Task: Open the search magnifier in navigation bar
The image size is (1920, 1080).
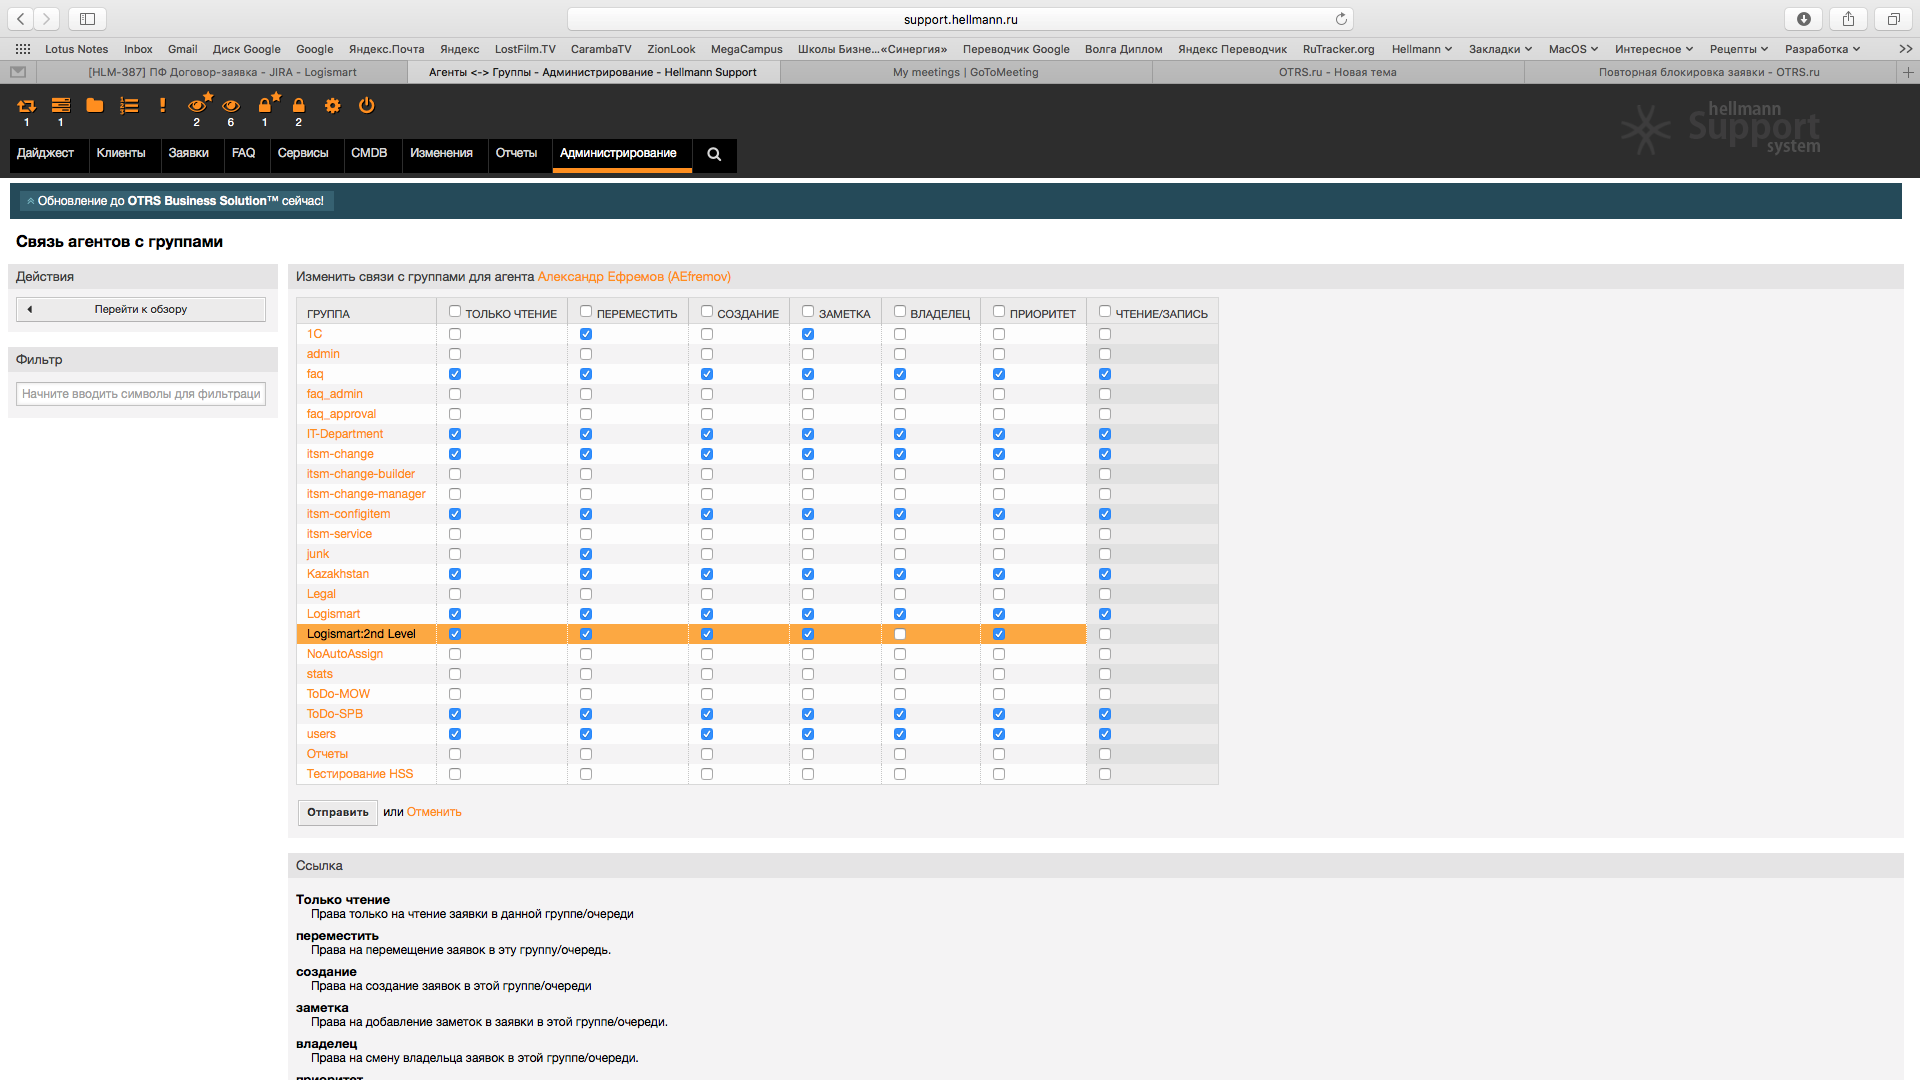Action: pos(714,154)
